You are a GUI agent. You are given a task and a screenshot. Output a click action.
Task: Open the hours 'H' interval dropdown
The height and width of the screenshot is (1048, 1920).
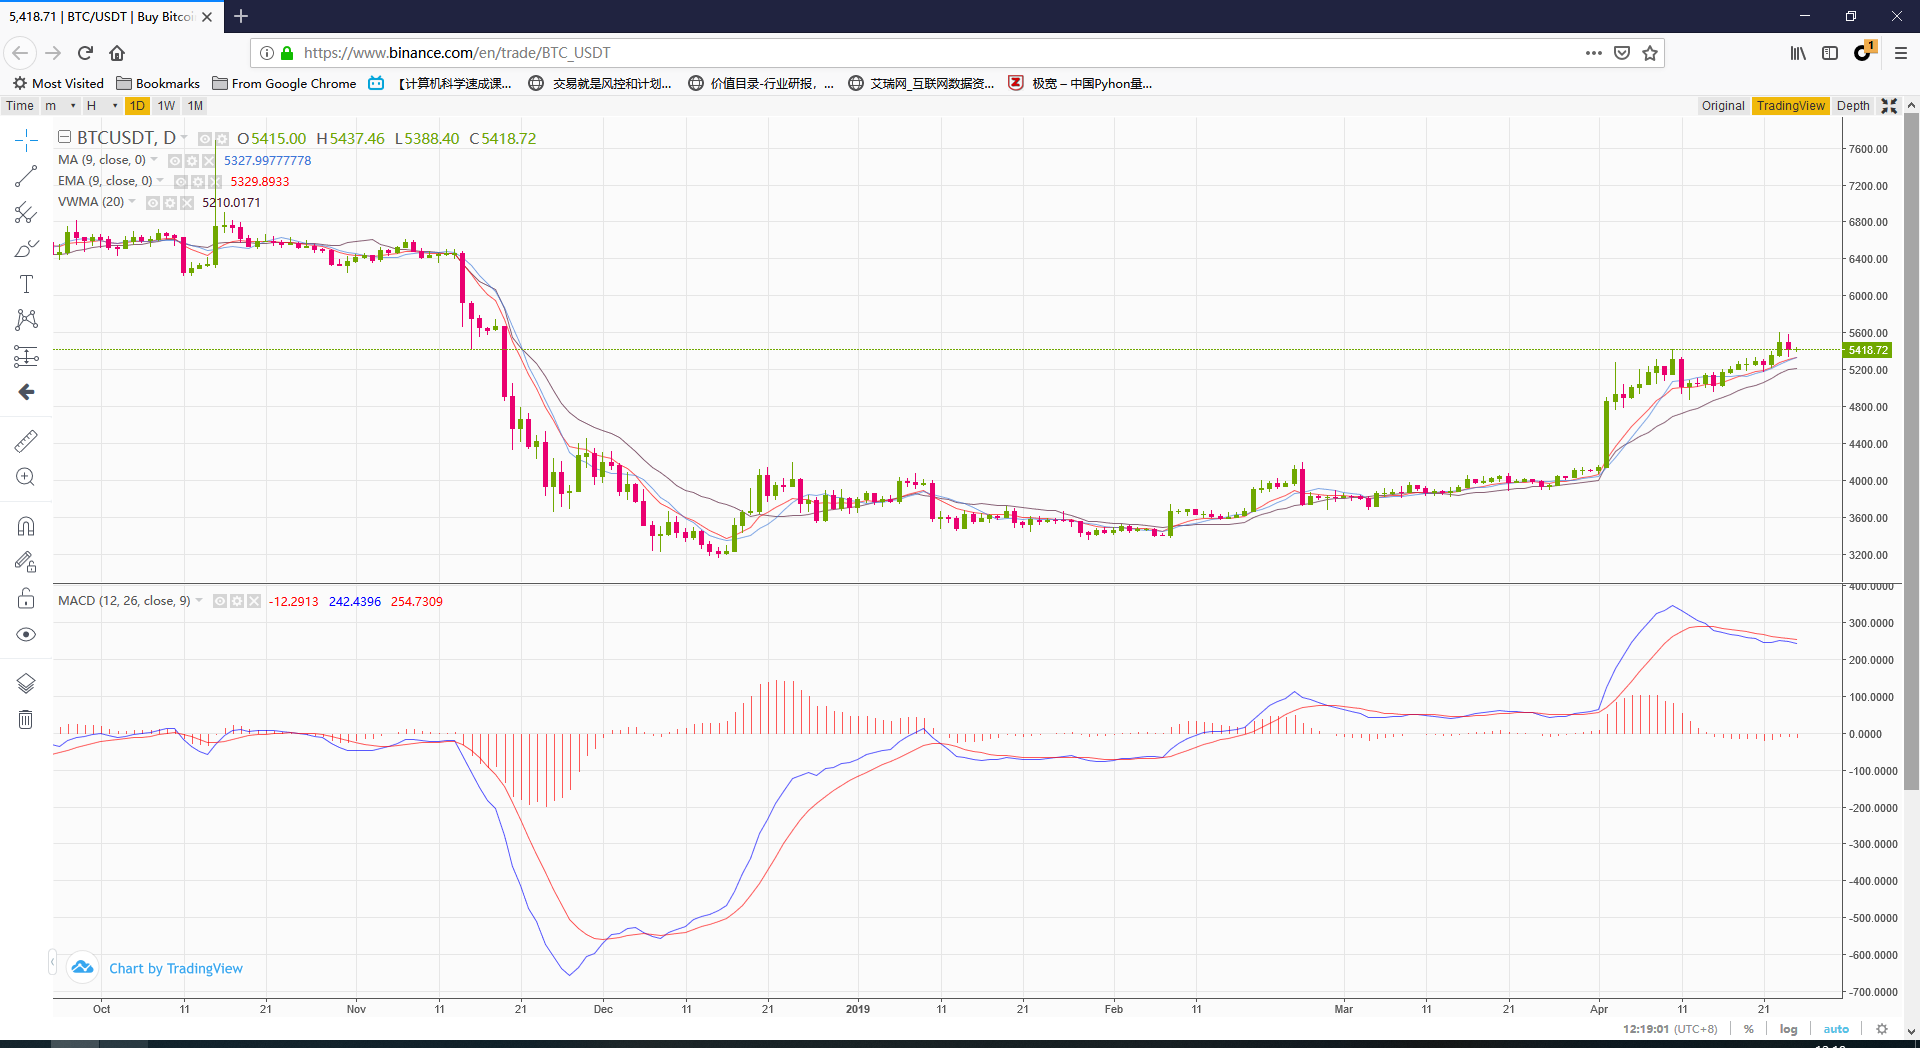pyautogui.click(x=102, y=106)
